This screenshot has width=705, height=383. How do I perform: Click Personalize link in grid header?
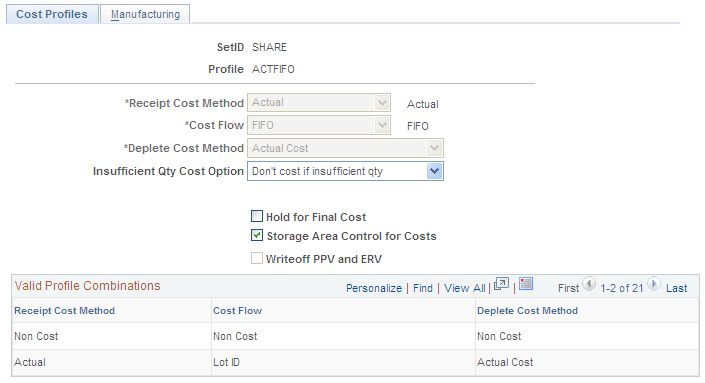(x=374, y=288)
